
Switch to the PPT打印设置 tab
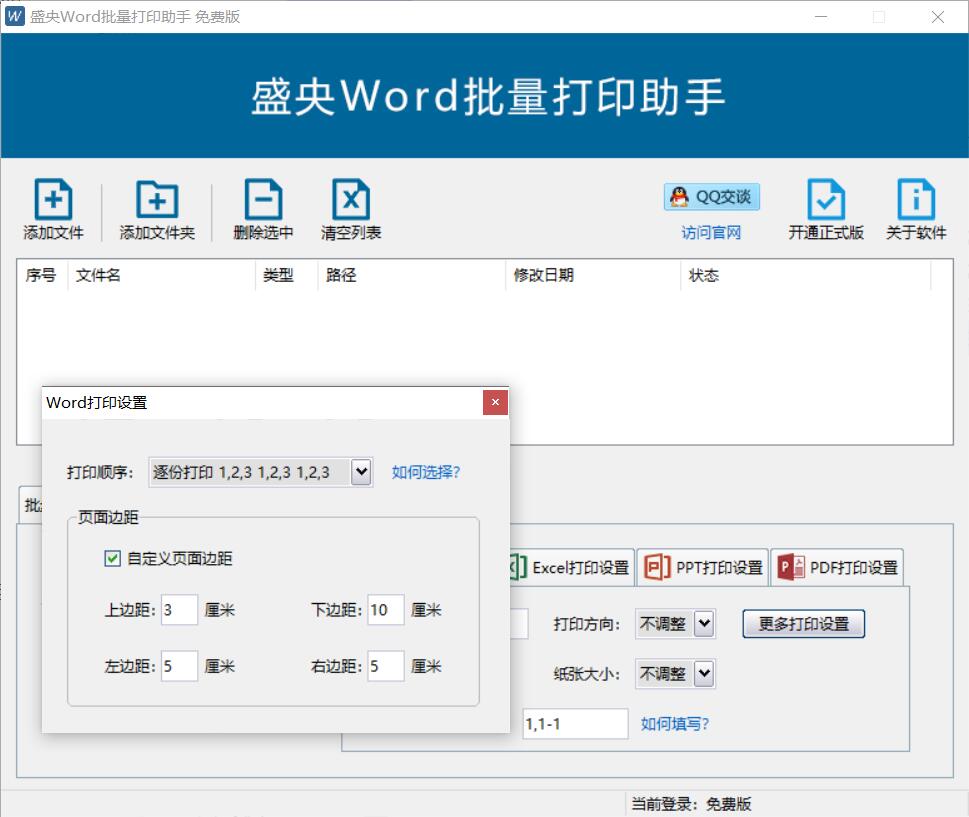(x=703, y=567)
